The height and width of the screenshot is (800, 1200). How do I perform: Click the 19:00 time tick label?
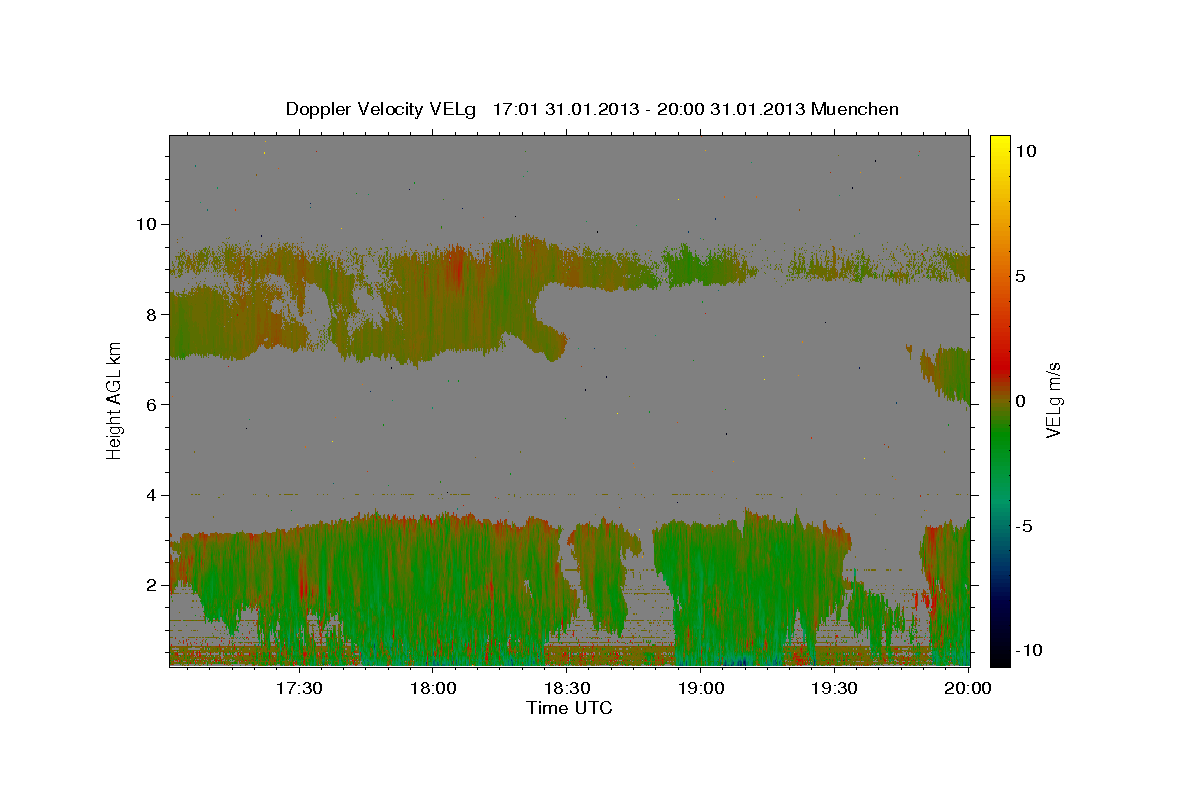(701, 689)
